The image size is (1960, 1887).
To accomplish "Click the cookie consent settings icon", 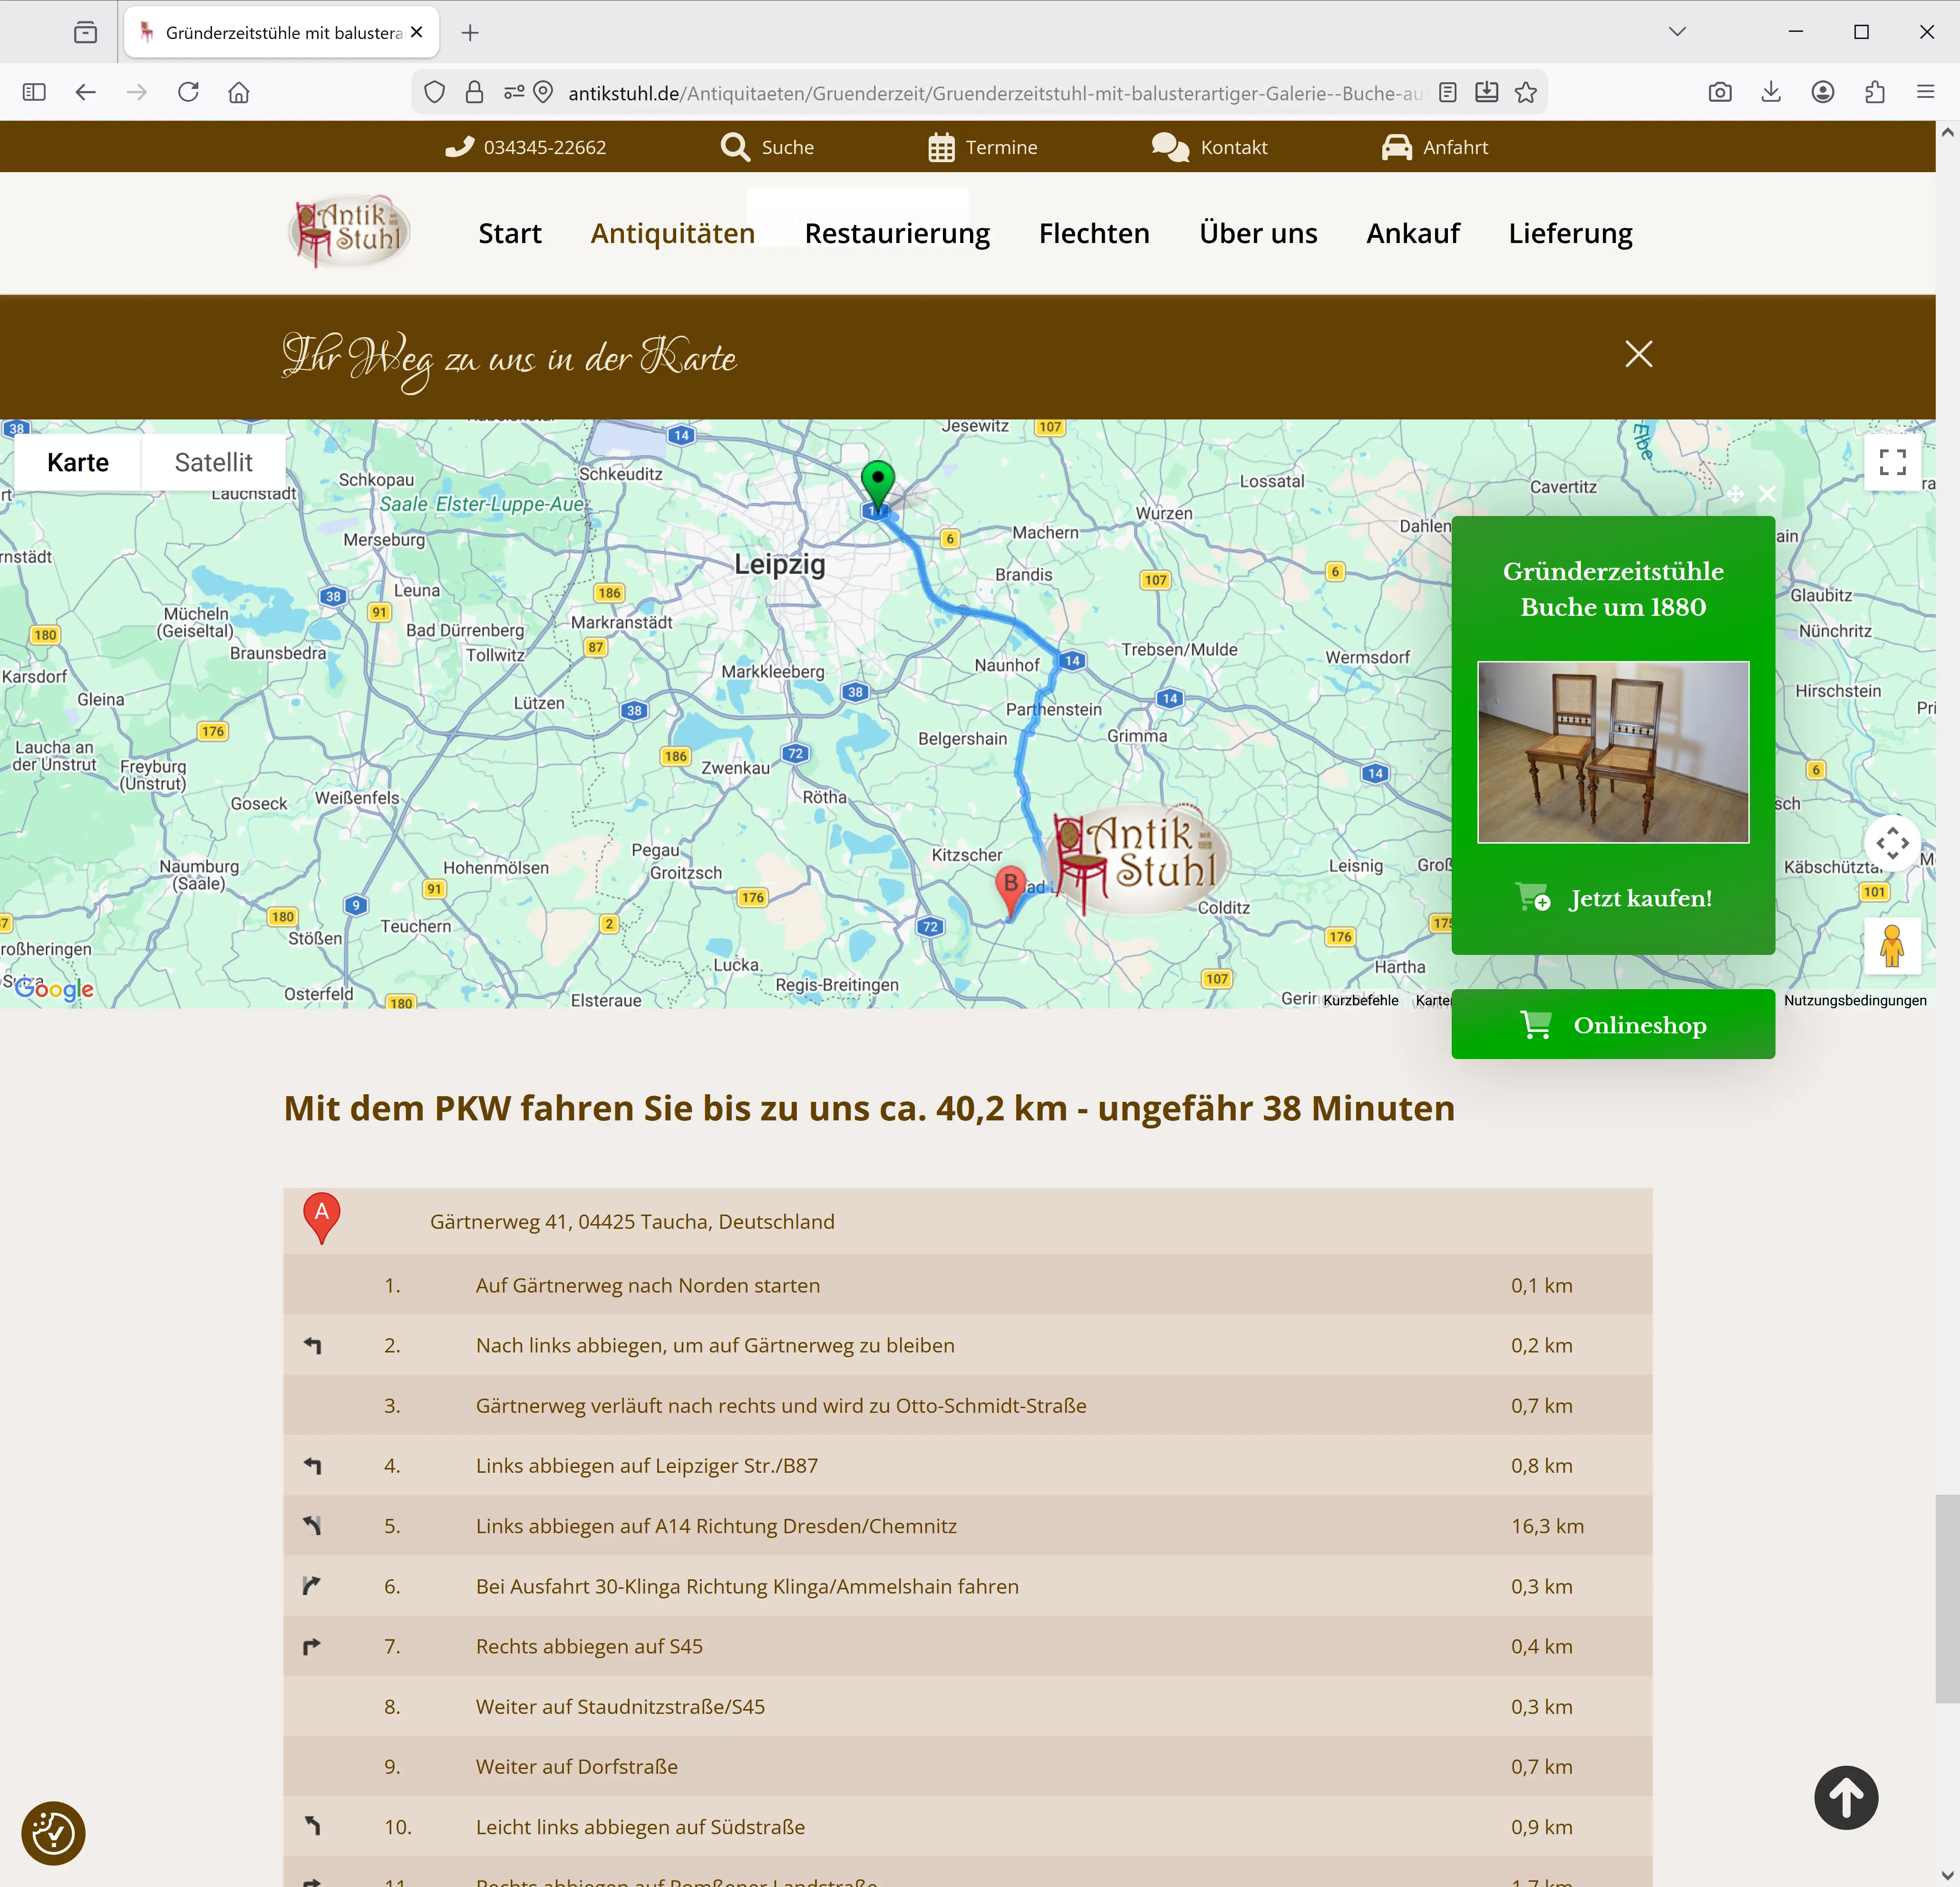I will pos(53,1833).
